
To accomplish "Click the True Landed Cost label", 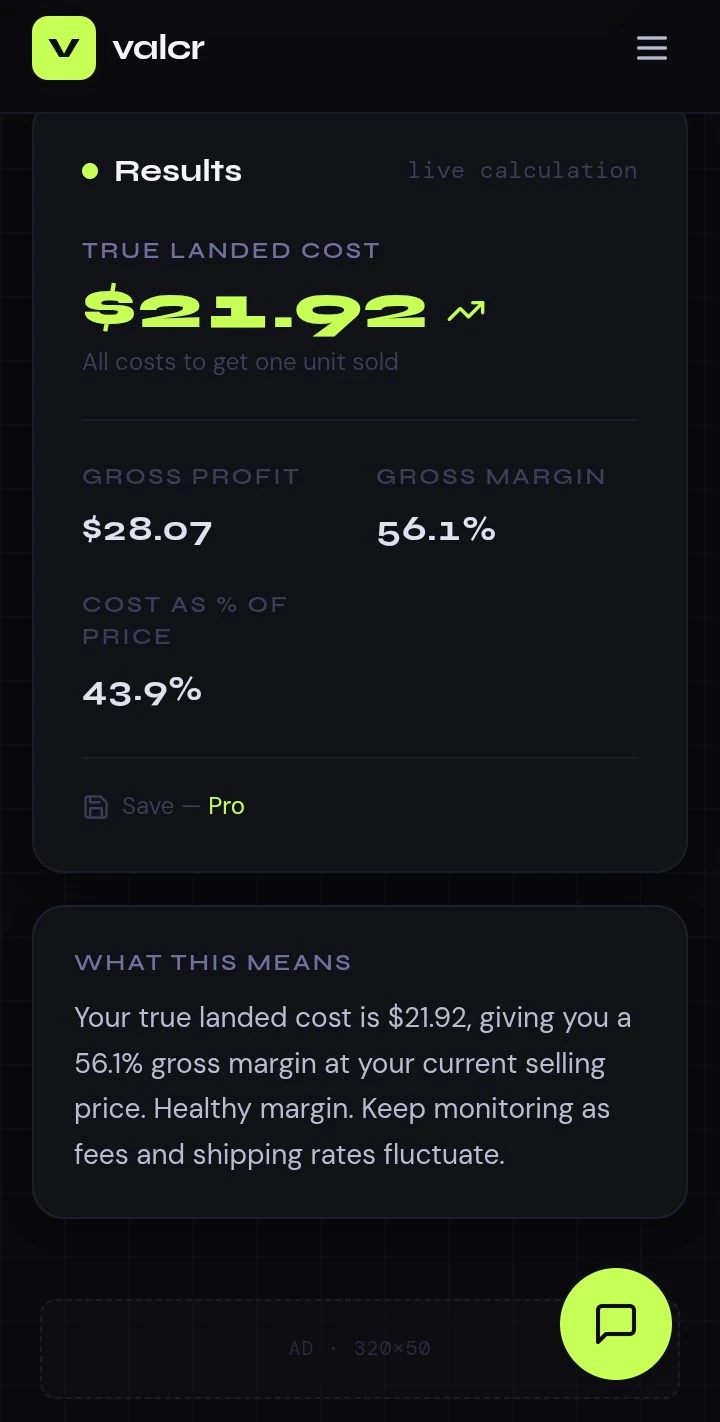I will coord(231,251).
